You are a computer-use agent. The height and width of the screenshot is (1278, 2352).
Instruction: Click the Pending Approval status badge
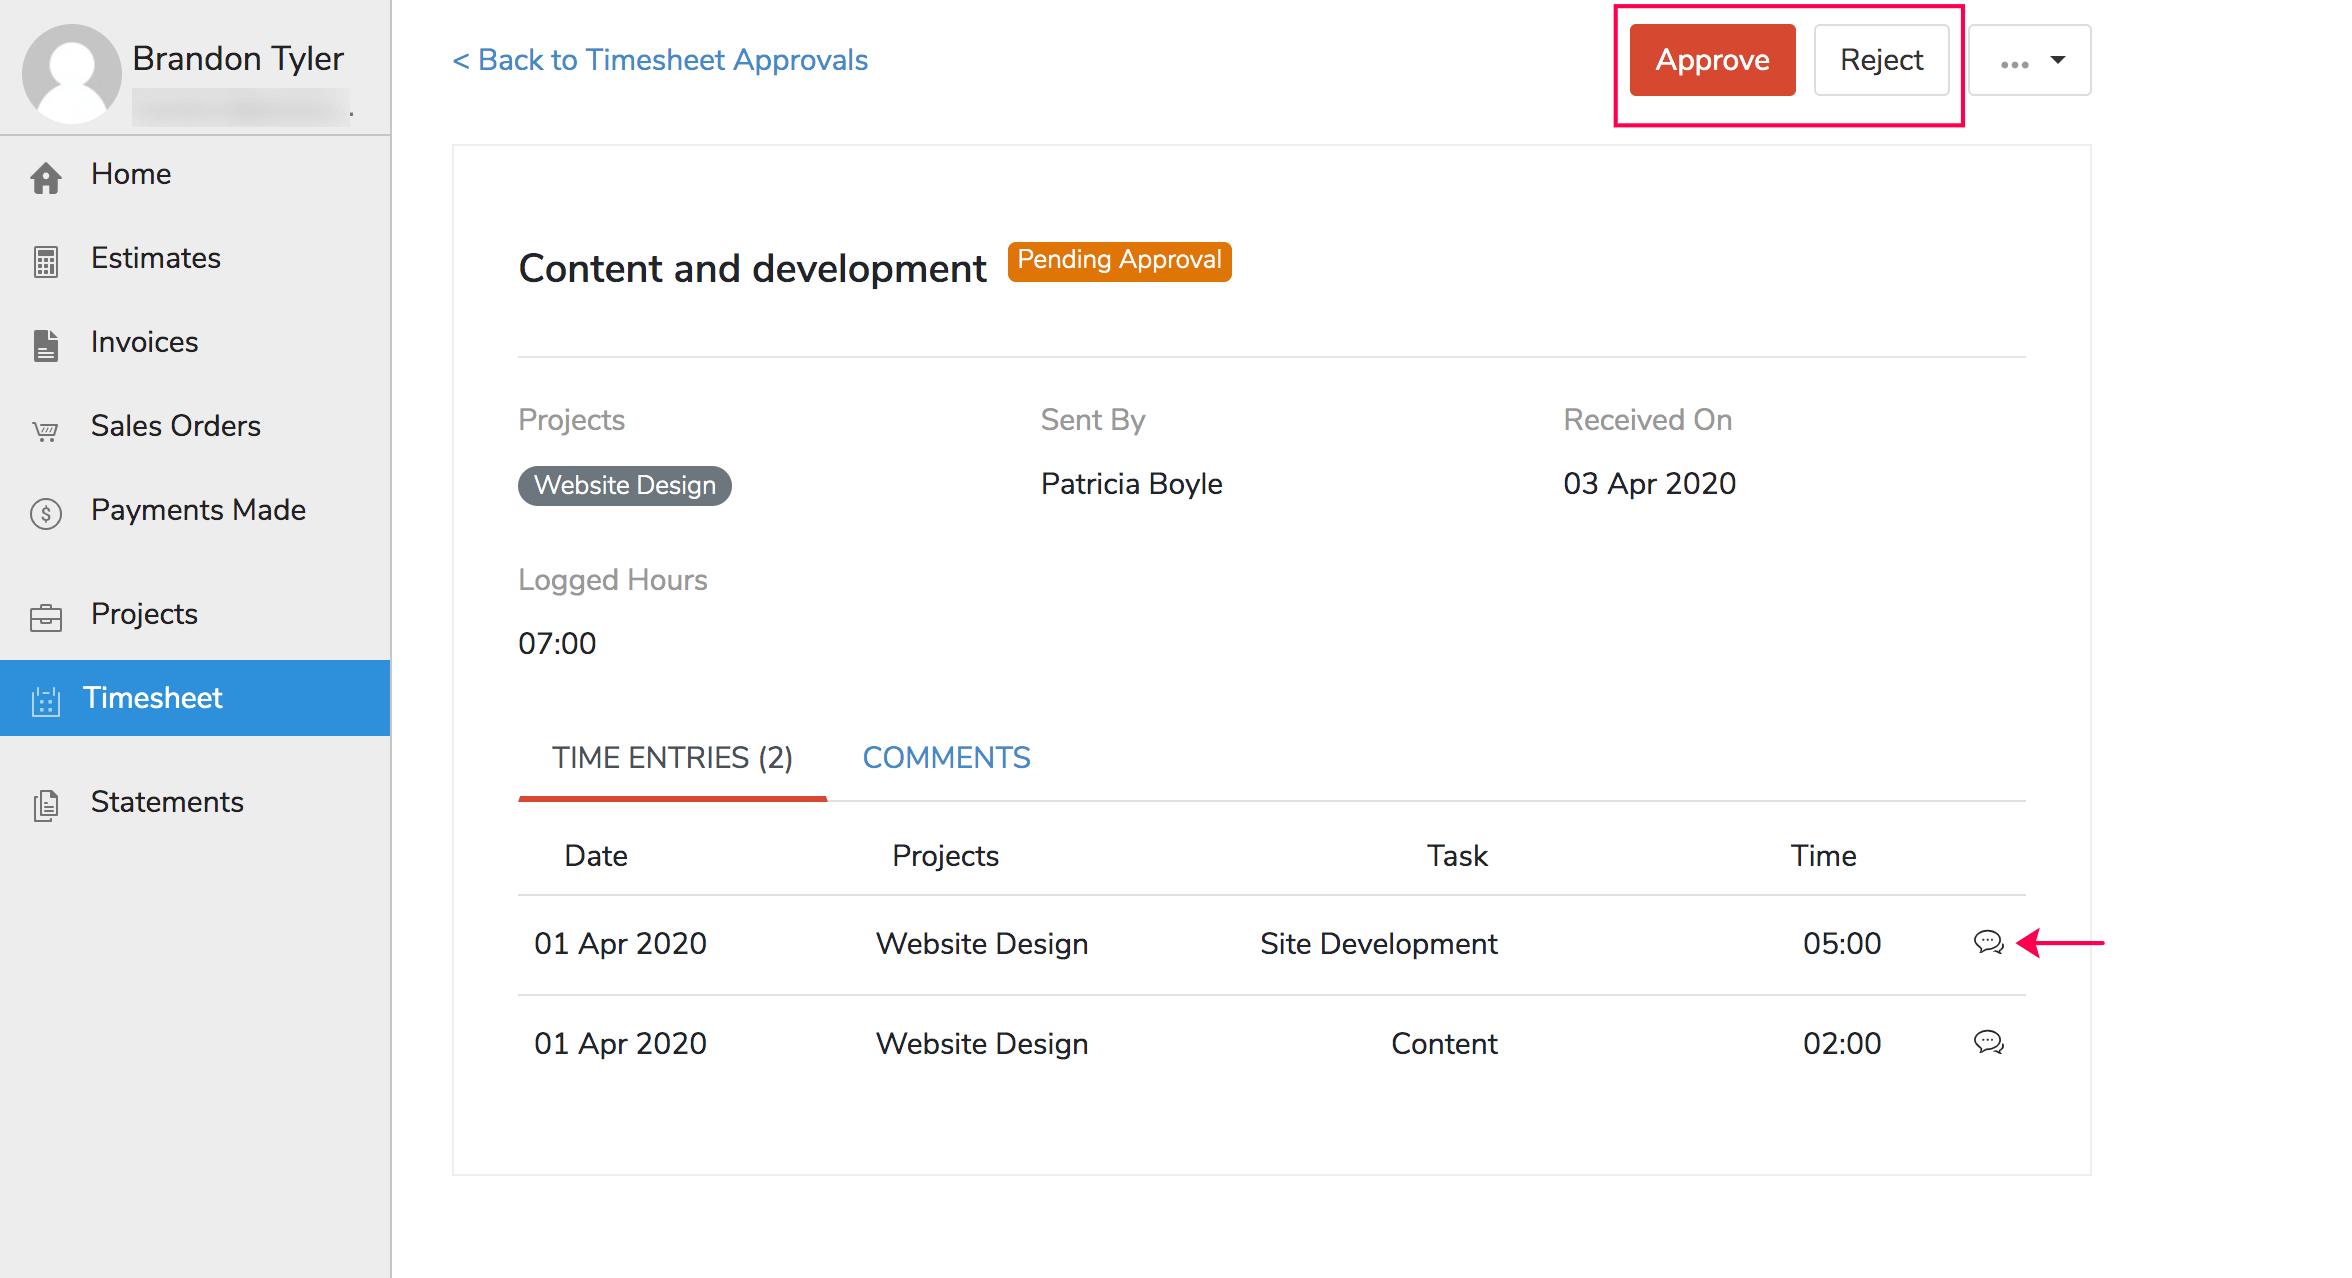point(1119,261)
